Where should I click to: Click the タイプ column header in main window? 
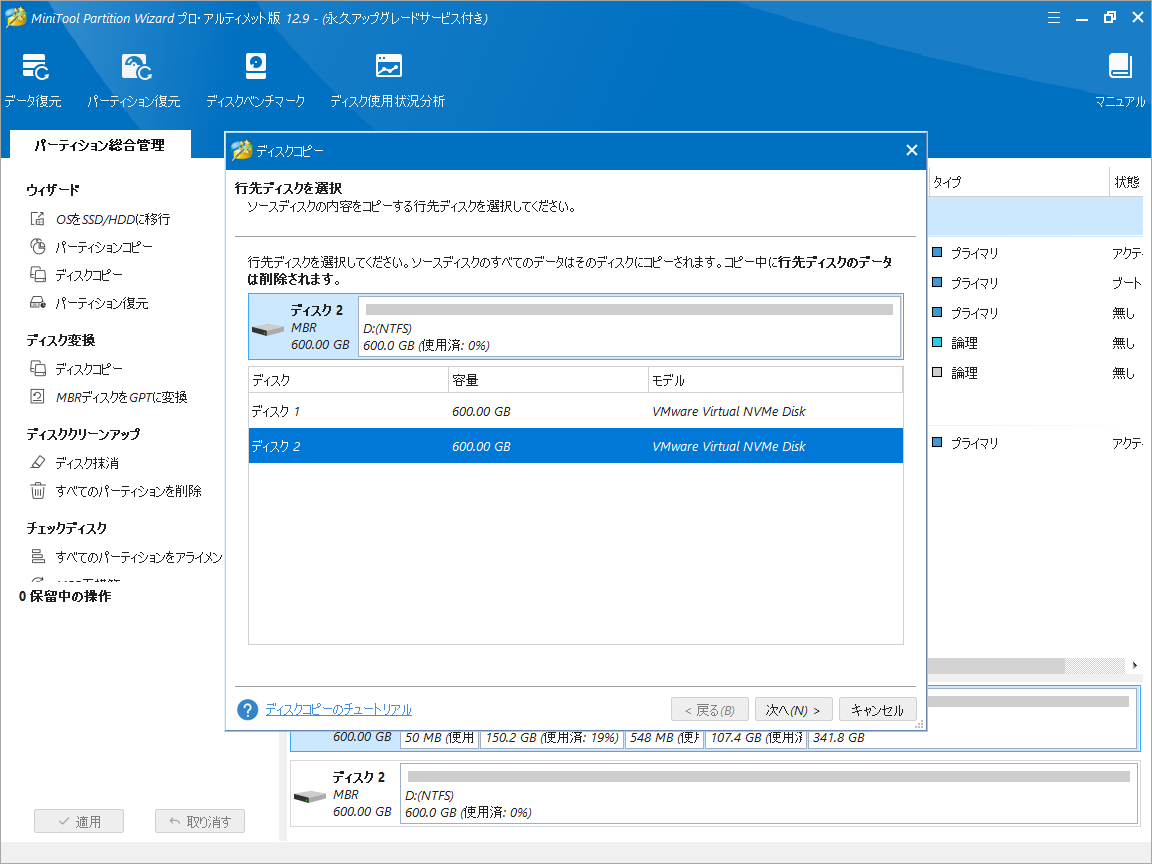coord(1018,181)
